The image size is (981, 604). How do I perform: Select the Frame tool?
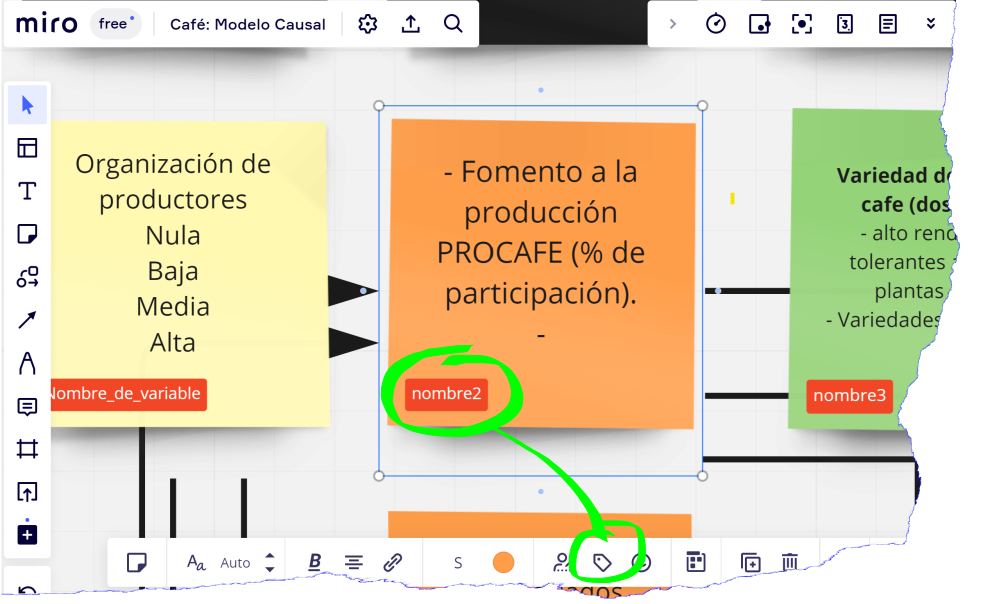[x=27, y=449]
